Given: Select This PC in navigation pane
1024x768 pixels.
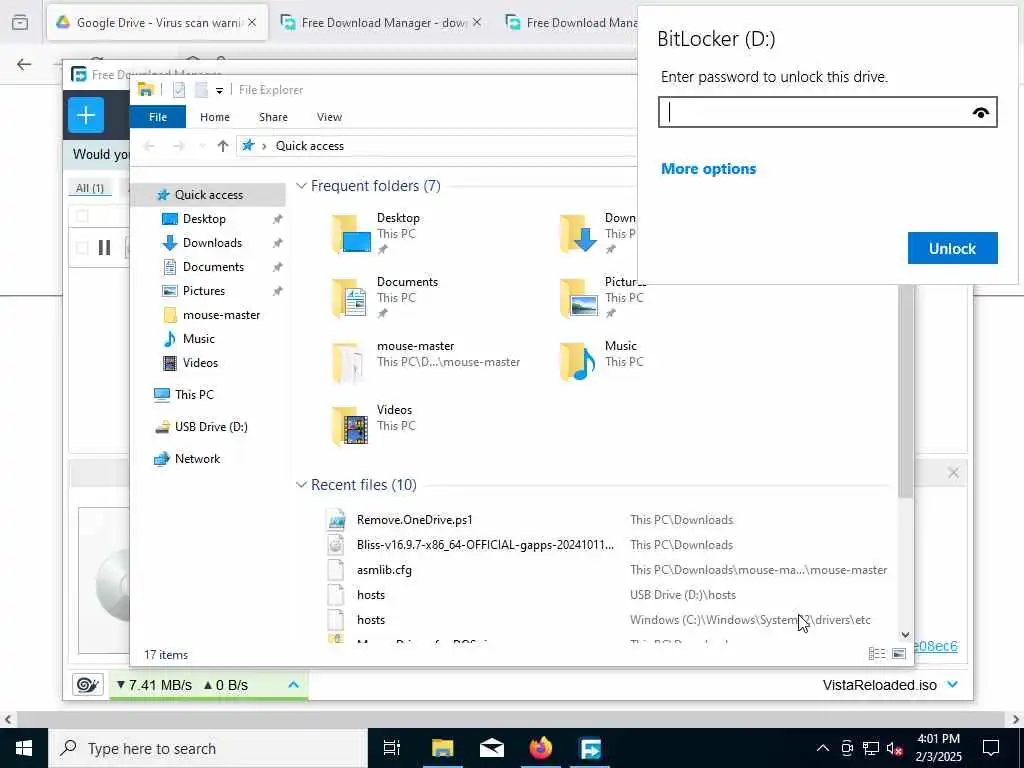Looking at the screenshot, I should [x=194, y=394].
